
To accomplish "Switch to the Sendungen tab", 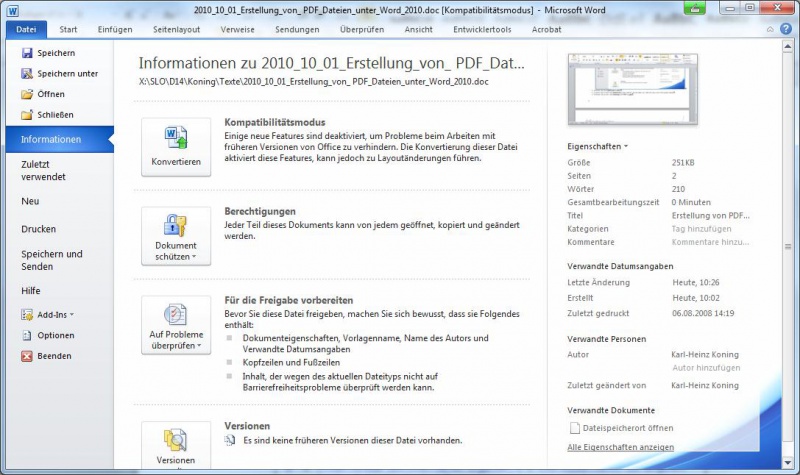I will click(297, 30).
